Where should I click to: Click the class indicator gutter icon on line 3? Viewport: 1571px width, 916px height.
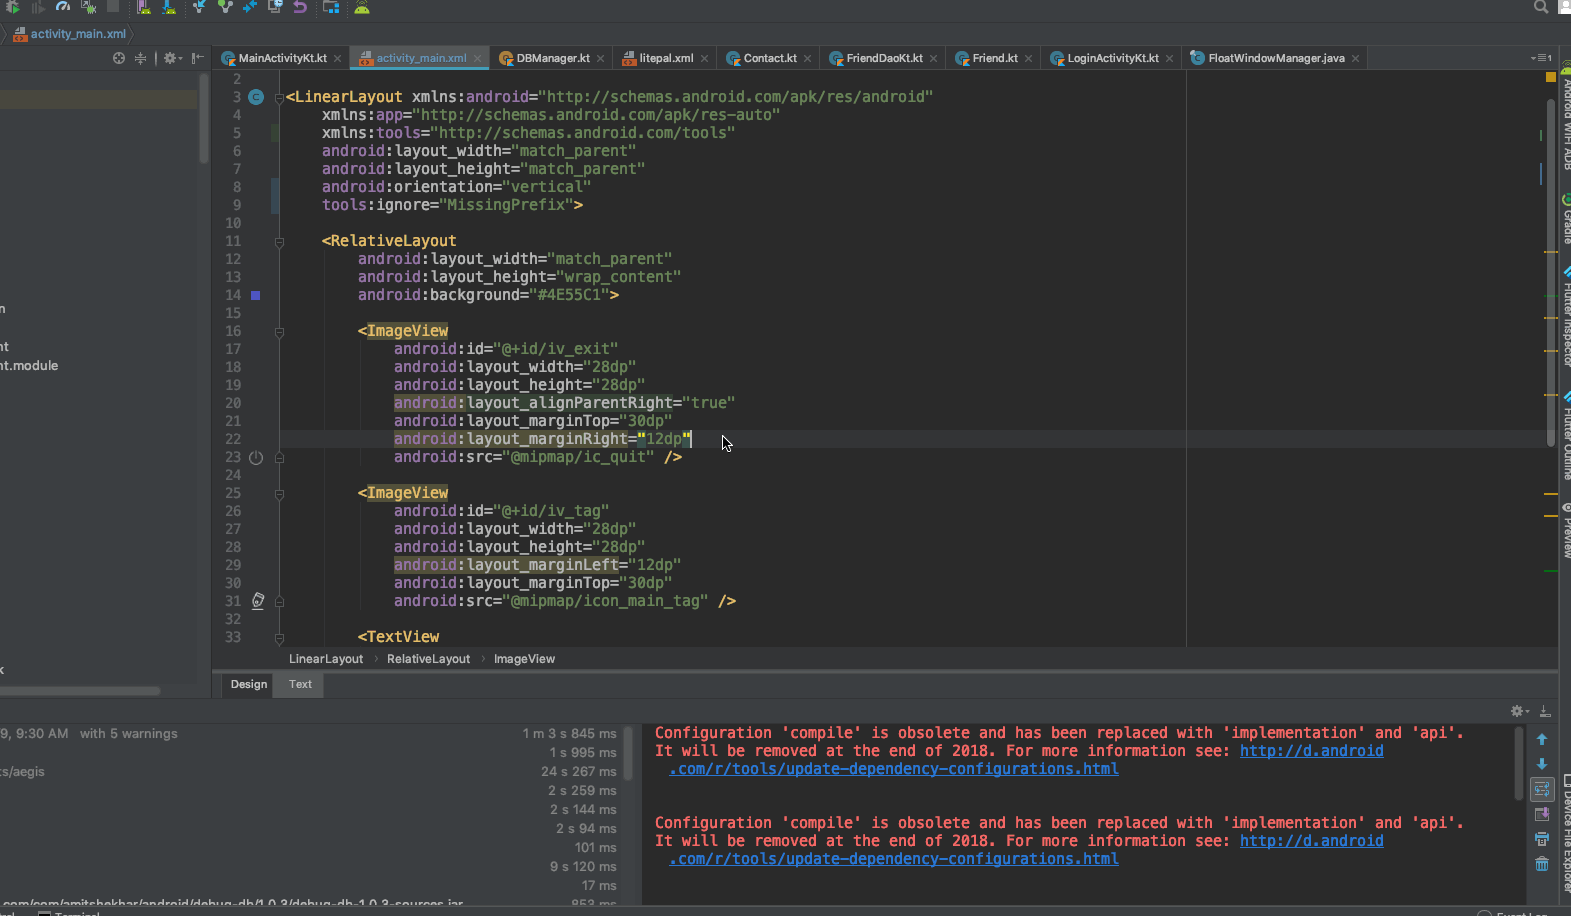click(256, 97)
